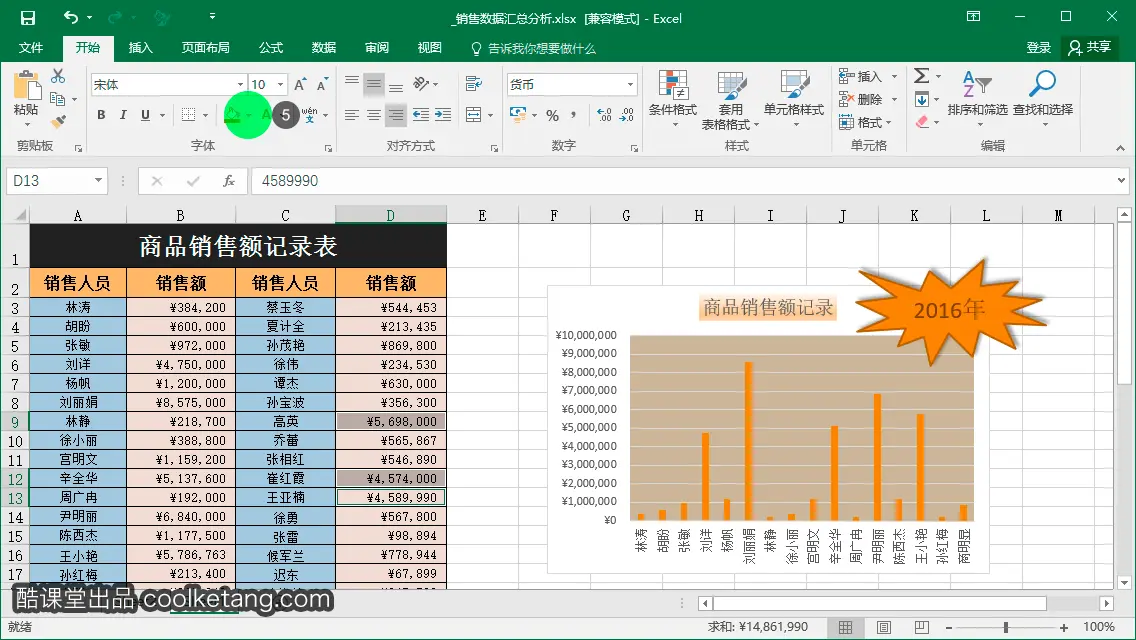1136x640 pixels.
Task: Click the Tell me what you want search box
Action: coord(533,49)
